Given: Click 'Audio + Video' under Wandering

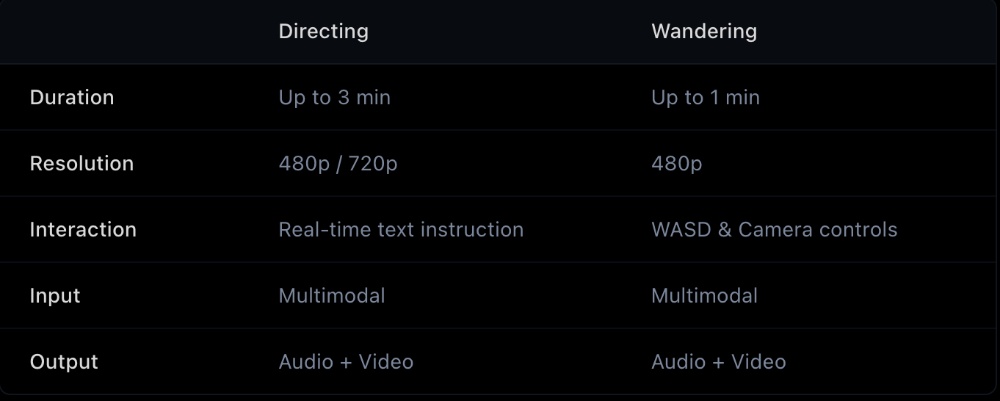Looking at the screenshot, I should 718,361.
